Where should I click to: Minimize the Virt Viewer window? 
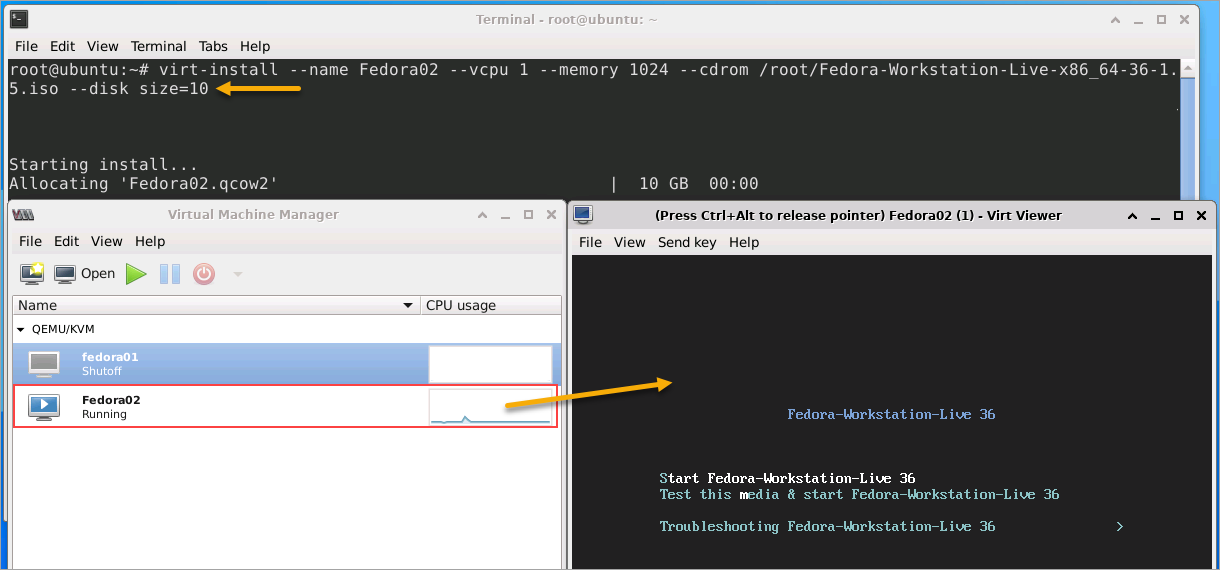coord(1156,215)
